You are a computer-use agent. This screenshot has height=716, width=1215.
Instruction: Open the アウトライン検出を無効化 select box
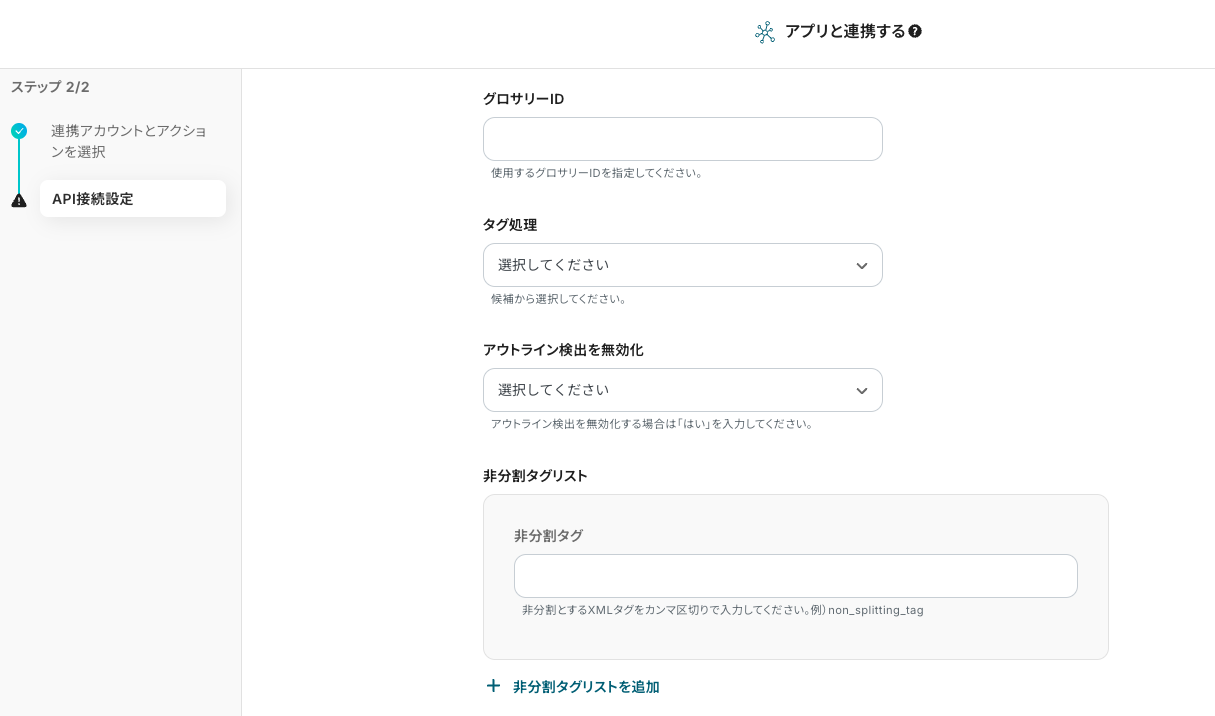[670, 390]
